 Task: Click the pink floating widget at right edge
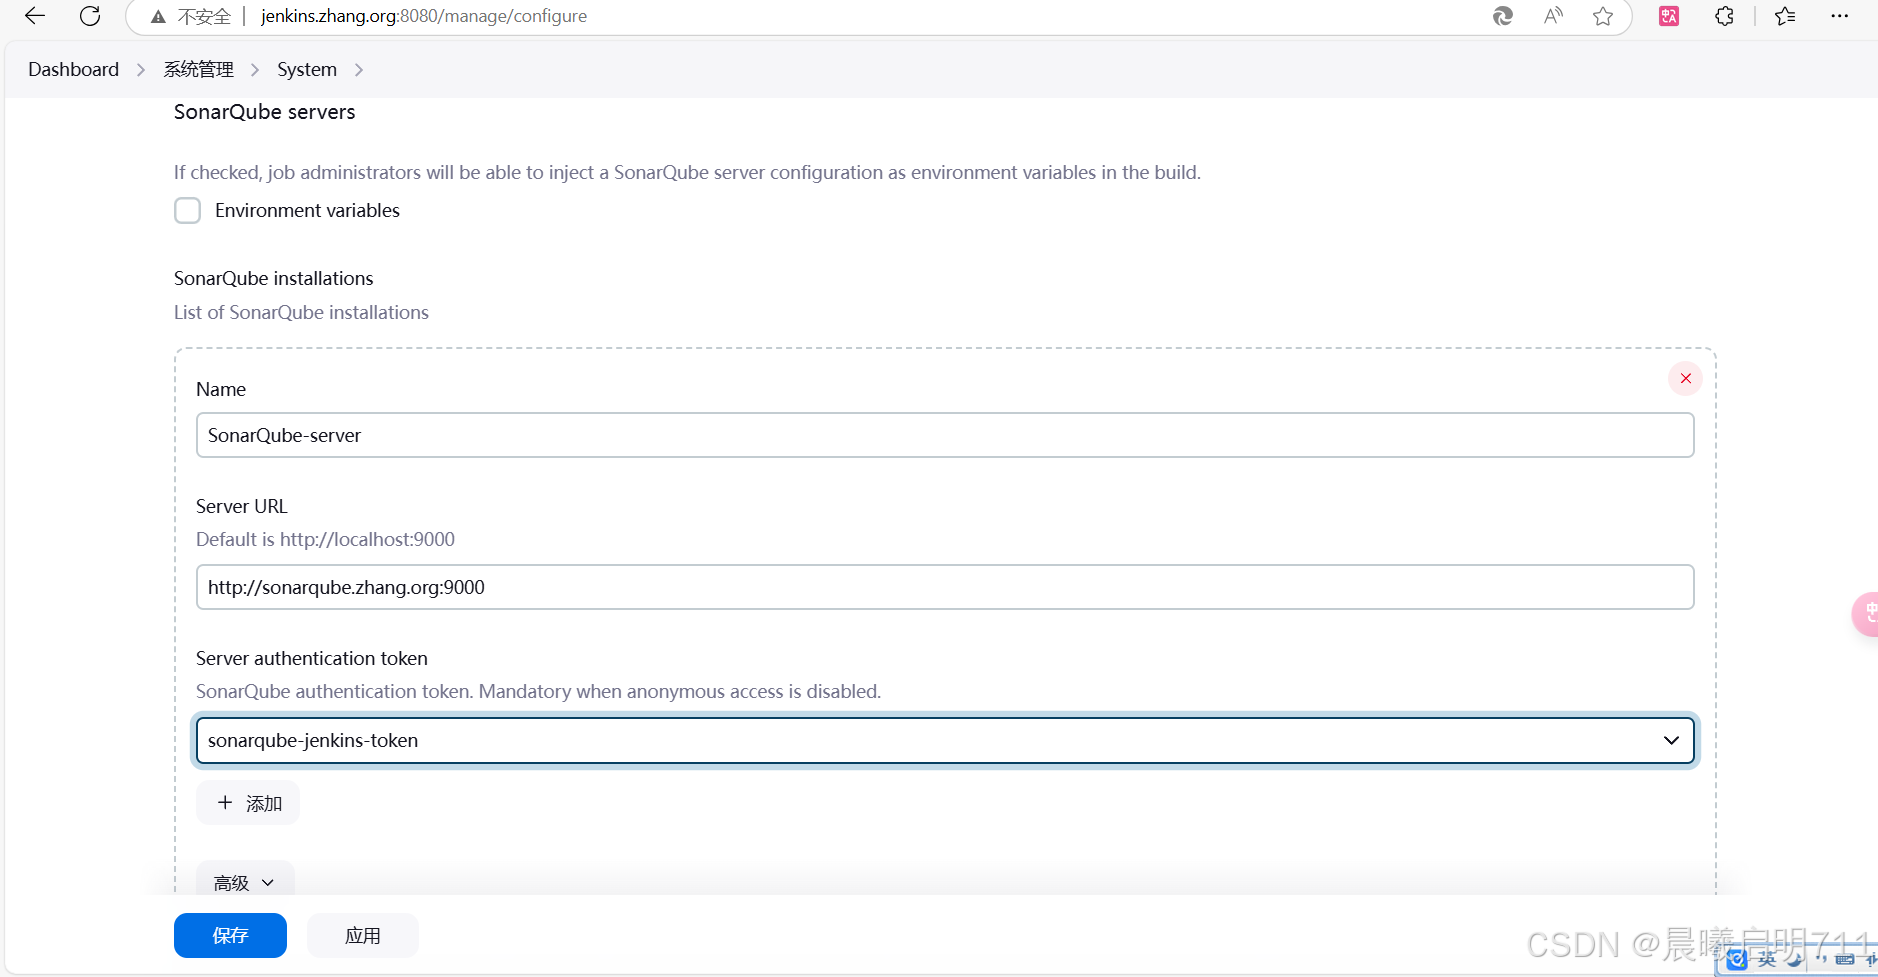(x=1866, y=614)
